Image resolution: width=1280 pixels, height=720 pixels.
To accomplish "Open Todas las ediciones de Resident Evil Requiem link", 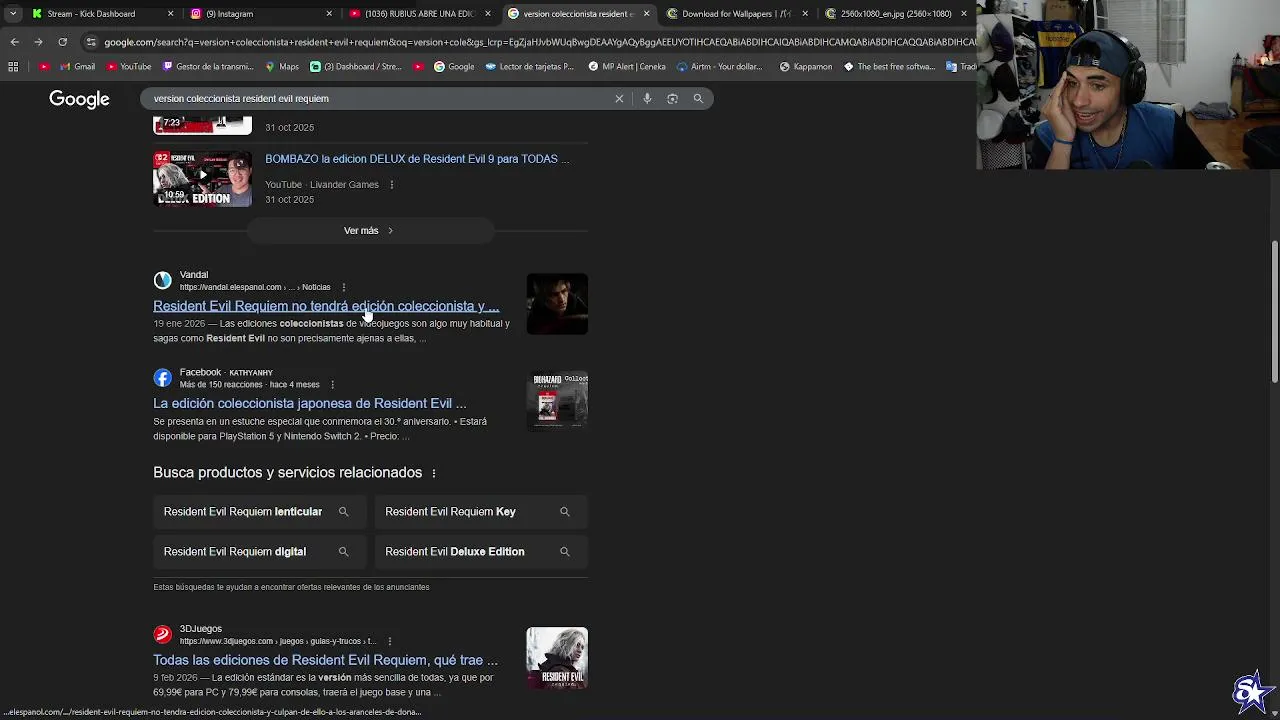I will point(325,660).
